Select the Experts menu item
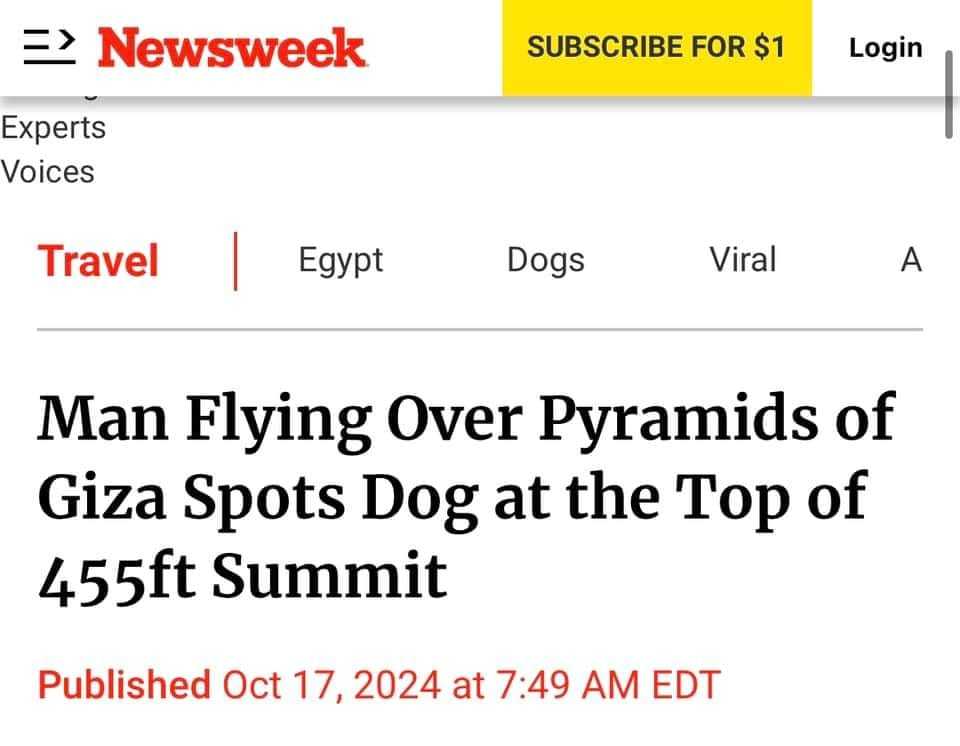Viewport: 960px width, 746px height. pos(53,128)
